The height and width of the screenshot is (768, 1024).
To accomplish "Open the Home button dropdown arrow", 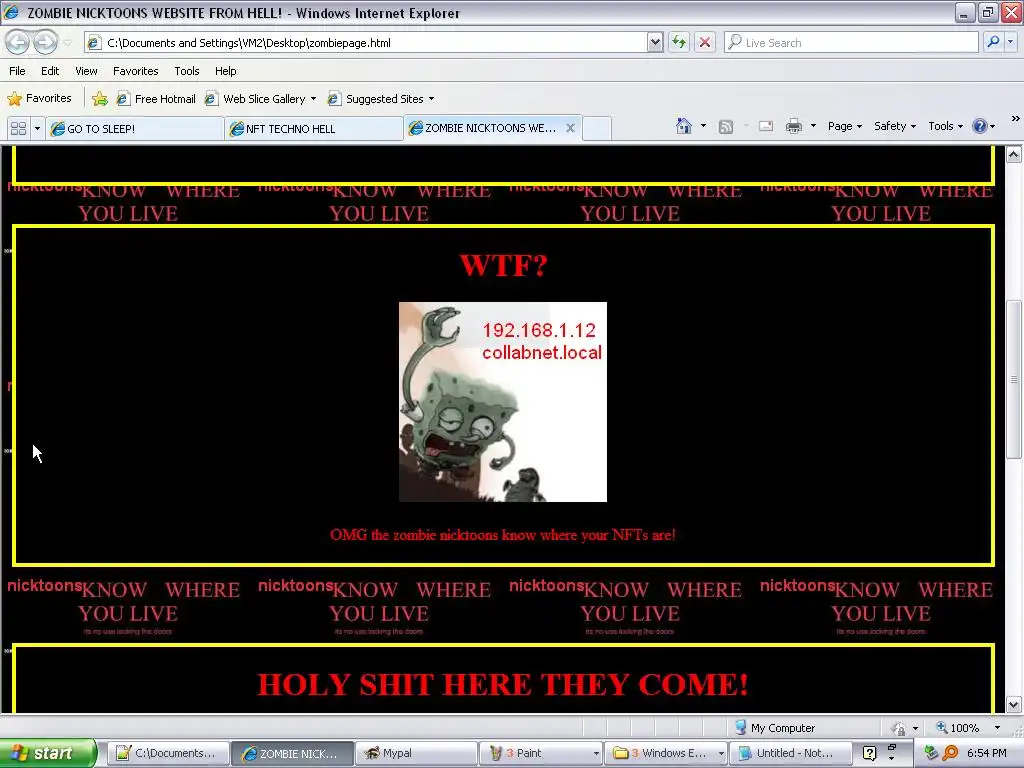I will point(703,125).
